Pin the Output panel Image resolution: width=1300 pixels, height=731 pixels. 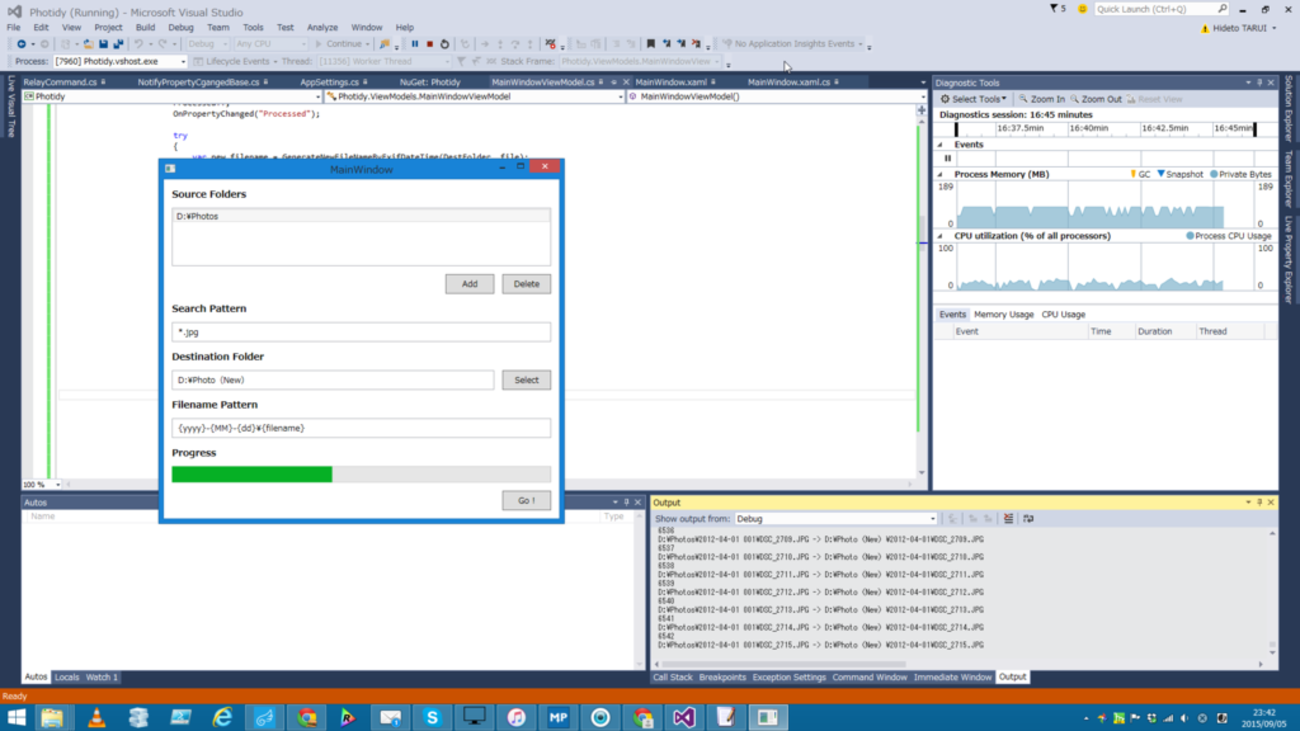coord(1259,502)
